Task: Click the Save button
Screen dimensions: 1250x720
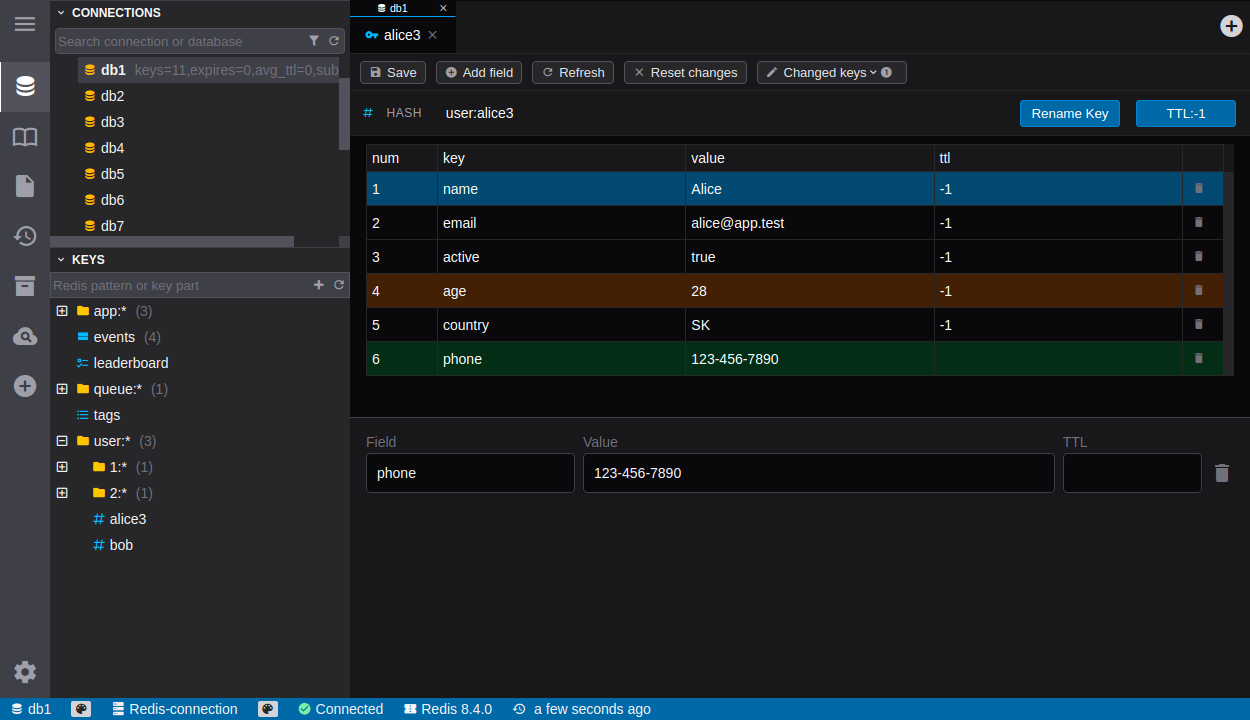Action: coord(392,73)
